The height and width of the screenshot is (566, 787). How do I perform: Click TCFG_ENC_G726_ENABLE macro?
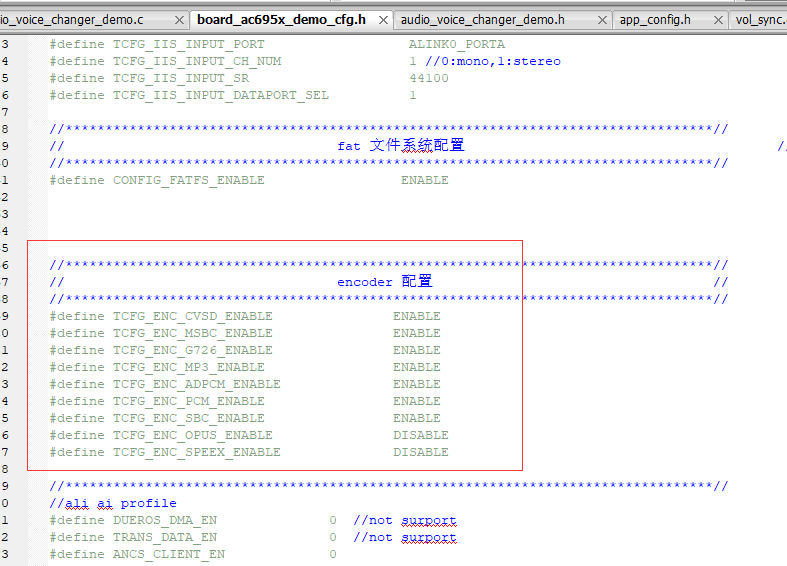click(x=193, y=350)
